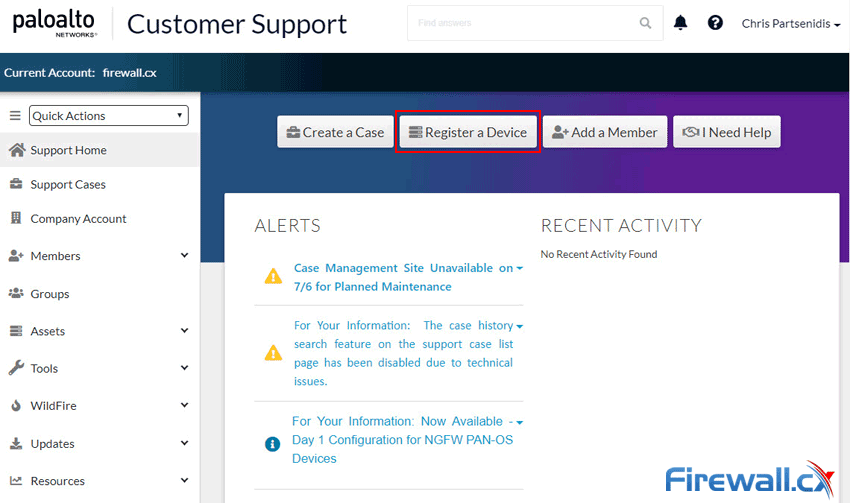Screen dimensions: 850x503
Task: Expand the Tools chevron
Action: (184, 368)
